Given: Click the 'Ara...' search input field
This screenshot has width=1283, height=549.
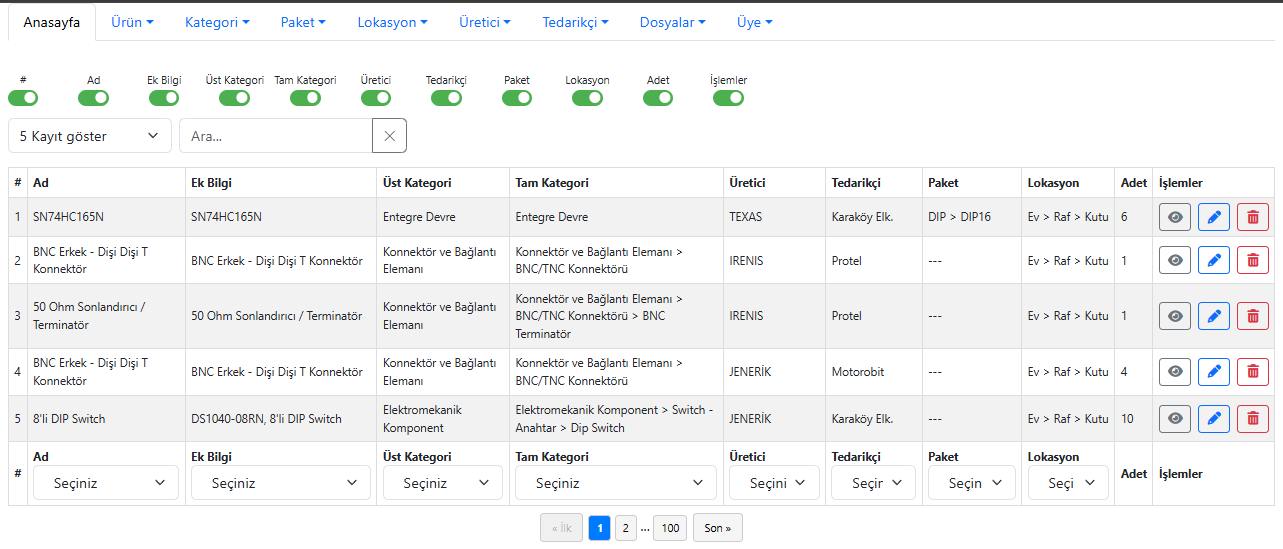Looking at the screenshot, I should [276, 136].
